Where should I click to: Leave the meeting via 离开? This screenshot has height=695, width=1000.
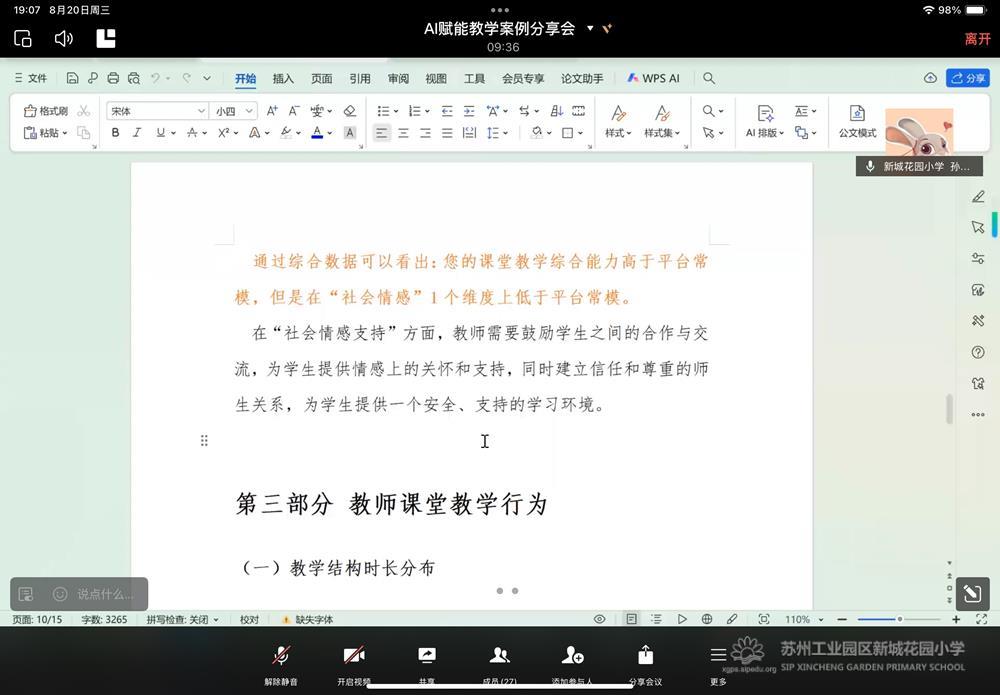[x=976, y=39]
